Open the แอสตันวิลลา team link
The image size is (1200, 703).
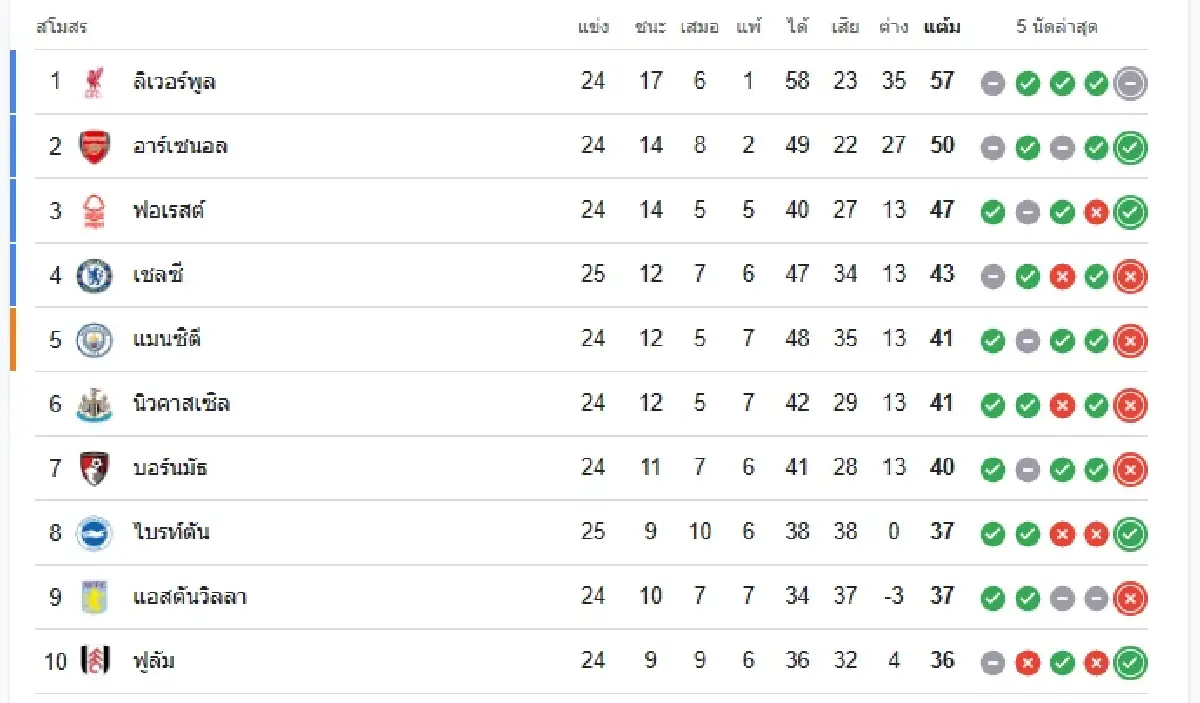pyautogui.click(x=190, y=598)
